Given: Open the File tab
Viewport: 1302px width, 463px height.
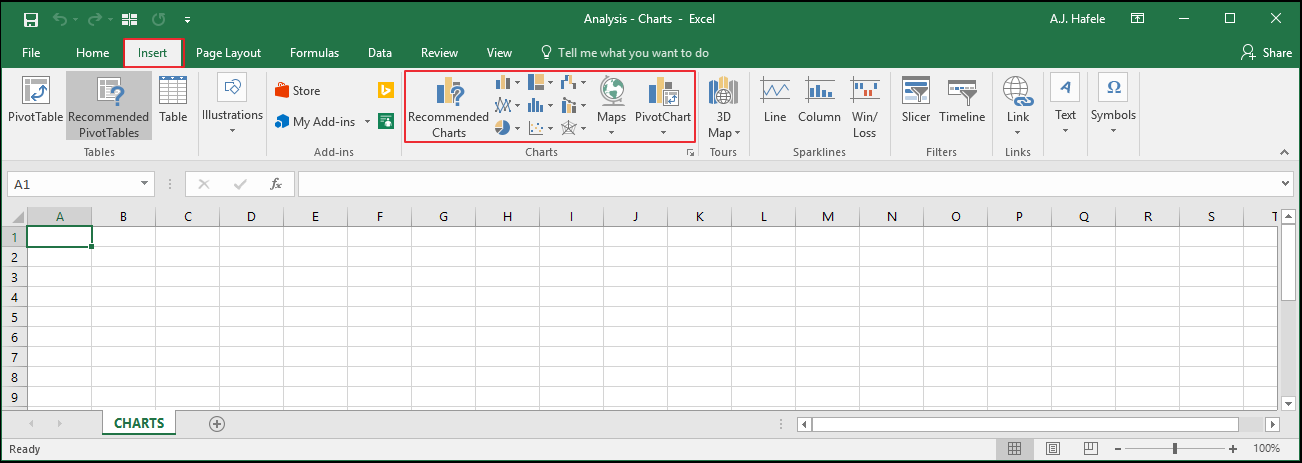Looking at the screenshot, I should (x=31, y=53).
